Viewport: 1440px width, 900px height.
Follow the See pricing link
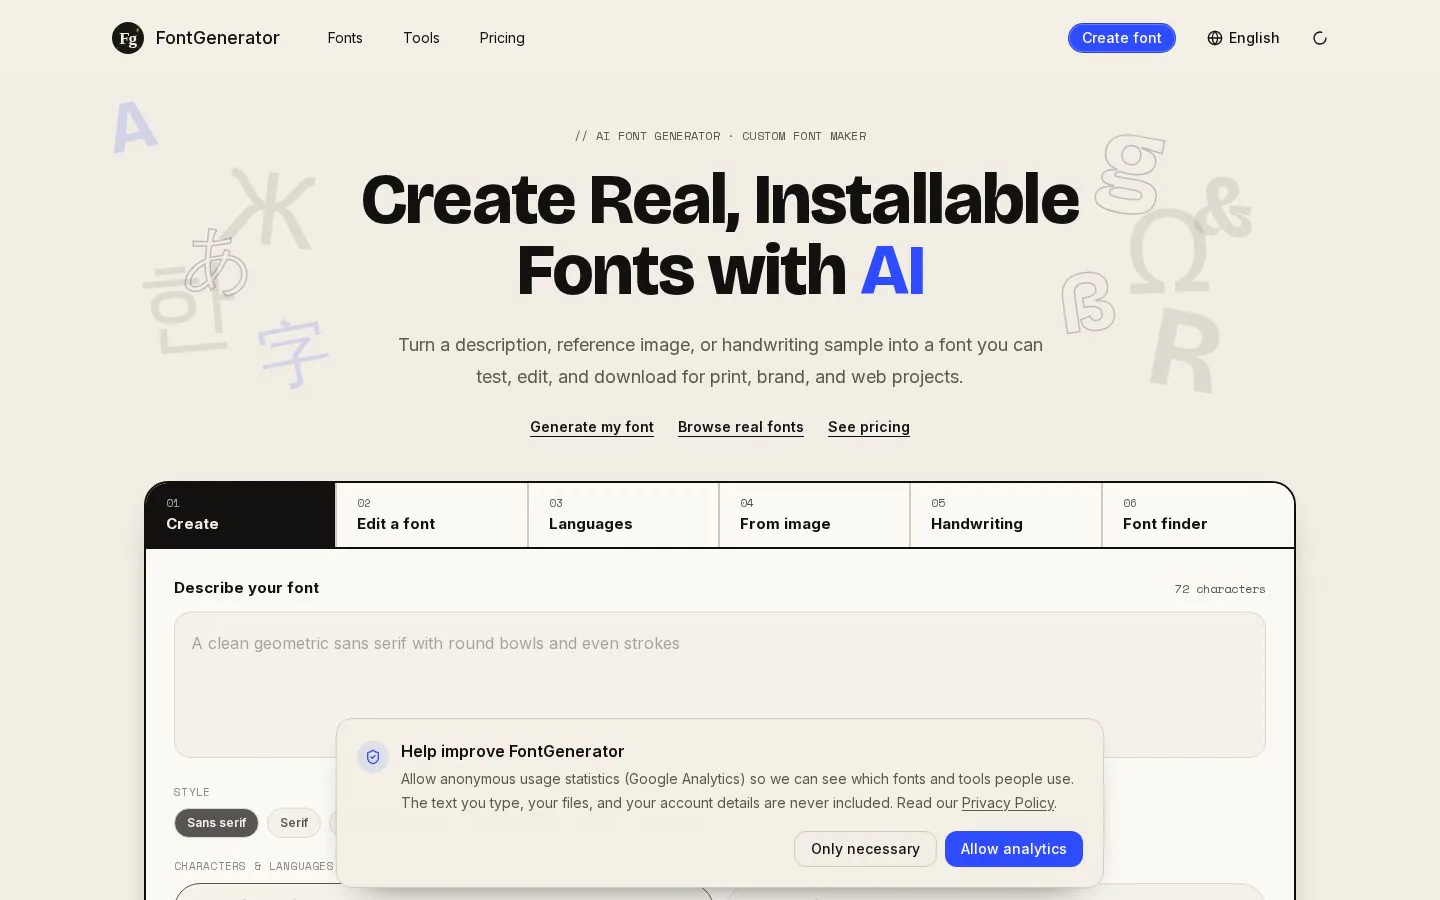click(869, 427)
